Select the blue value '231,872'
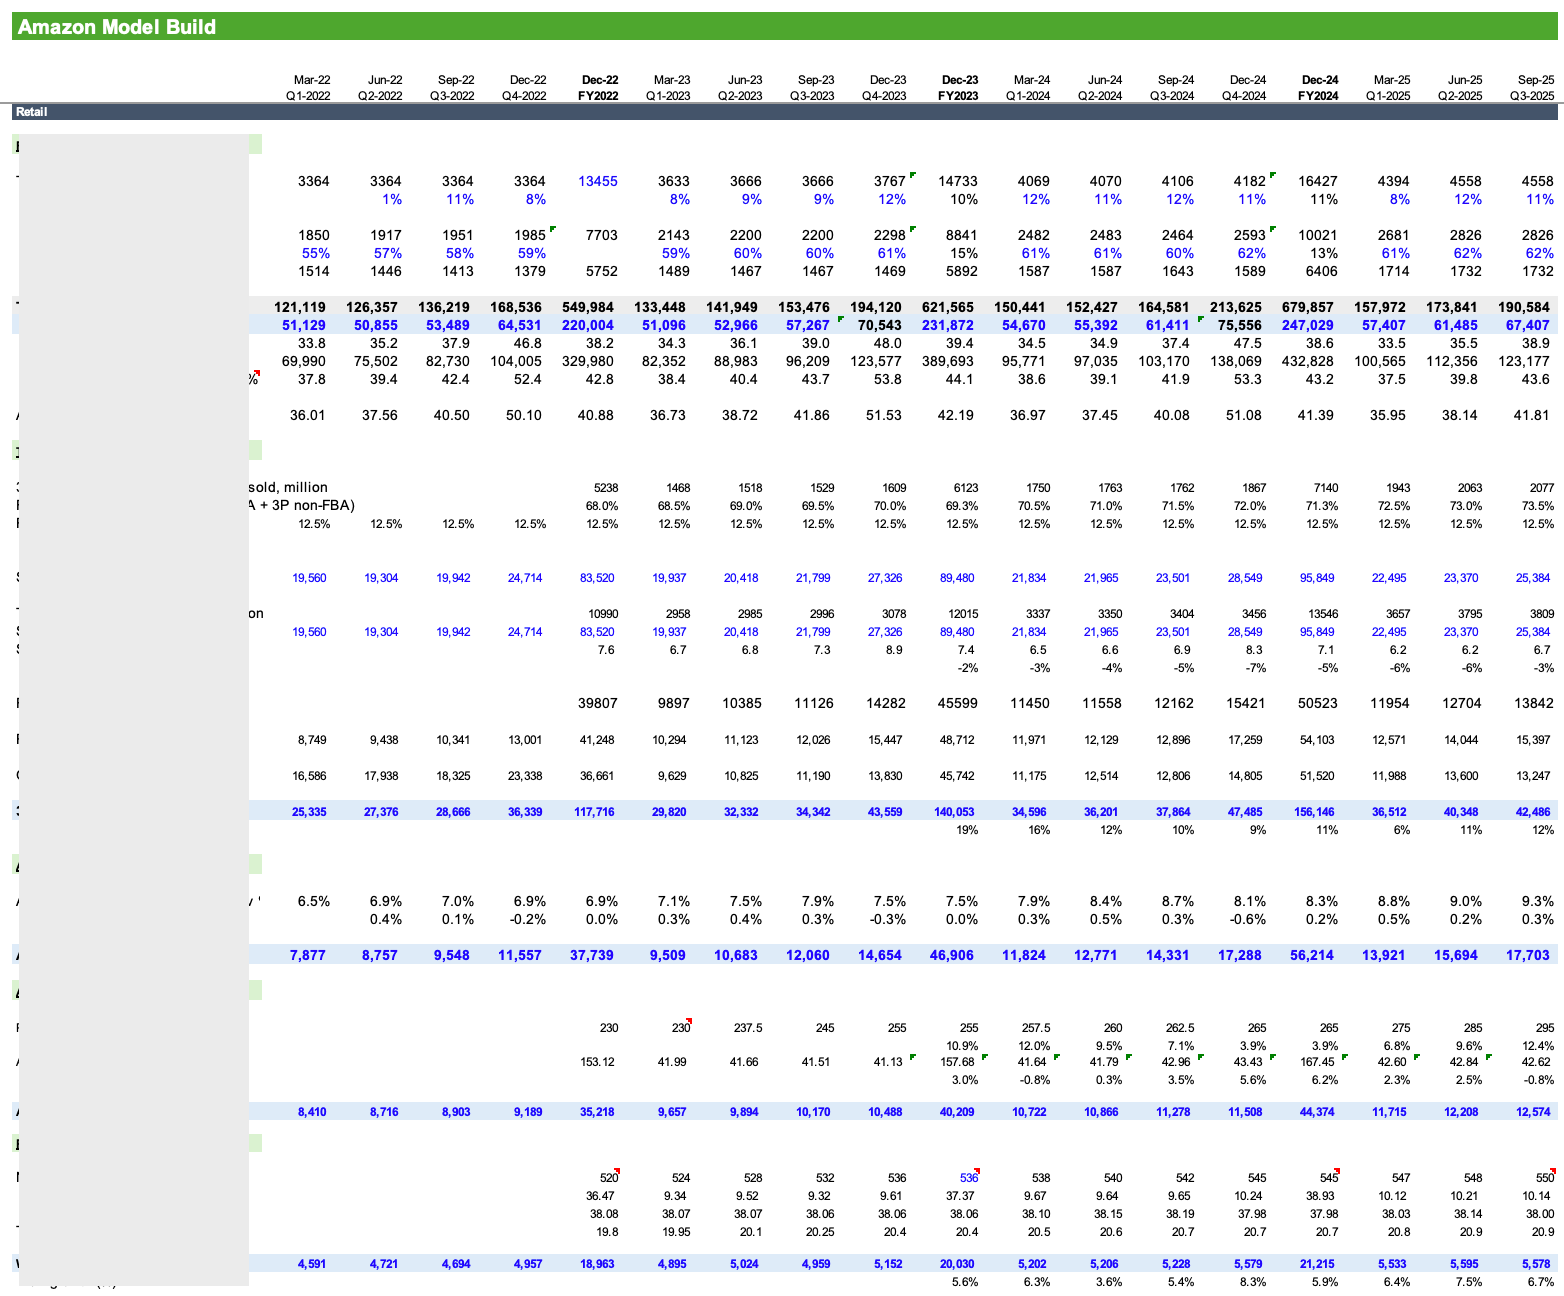This screenshot has height=1296, width=1564. pos(952,325)
